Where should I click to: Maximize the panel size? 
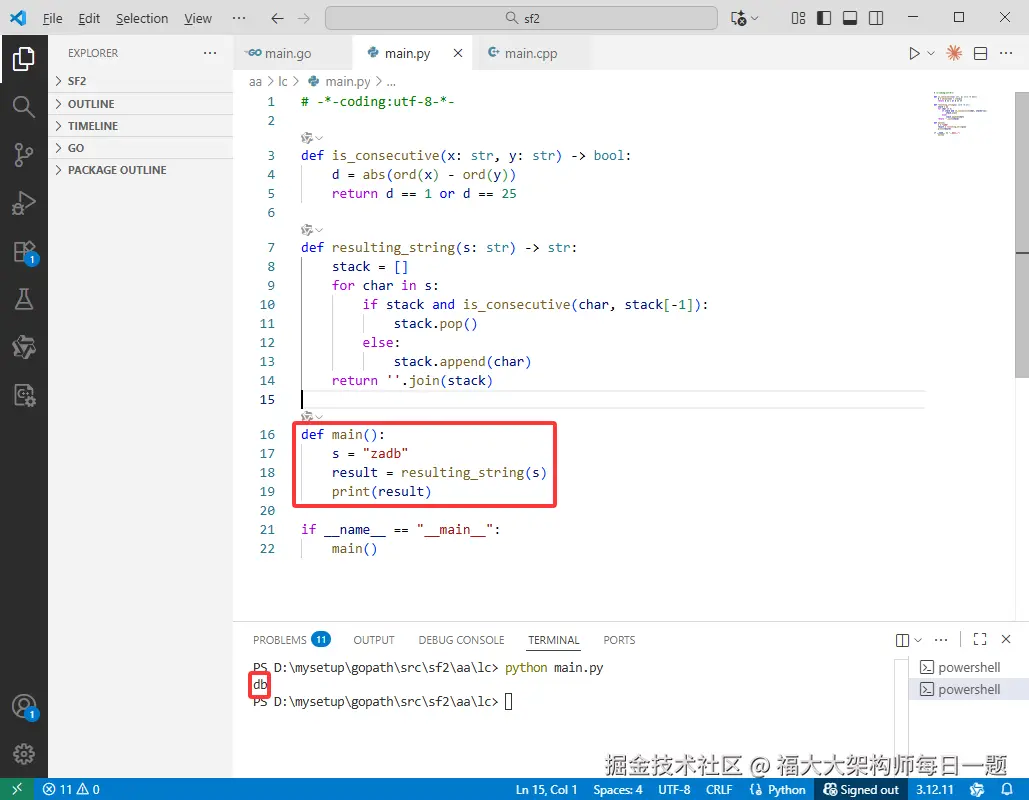tap(980, 639)
